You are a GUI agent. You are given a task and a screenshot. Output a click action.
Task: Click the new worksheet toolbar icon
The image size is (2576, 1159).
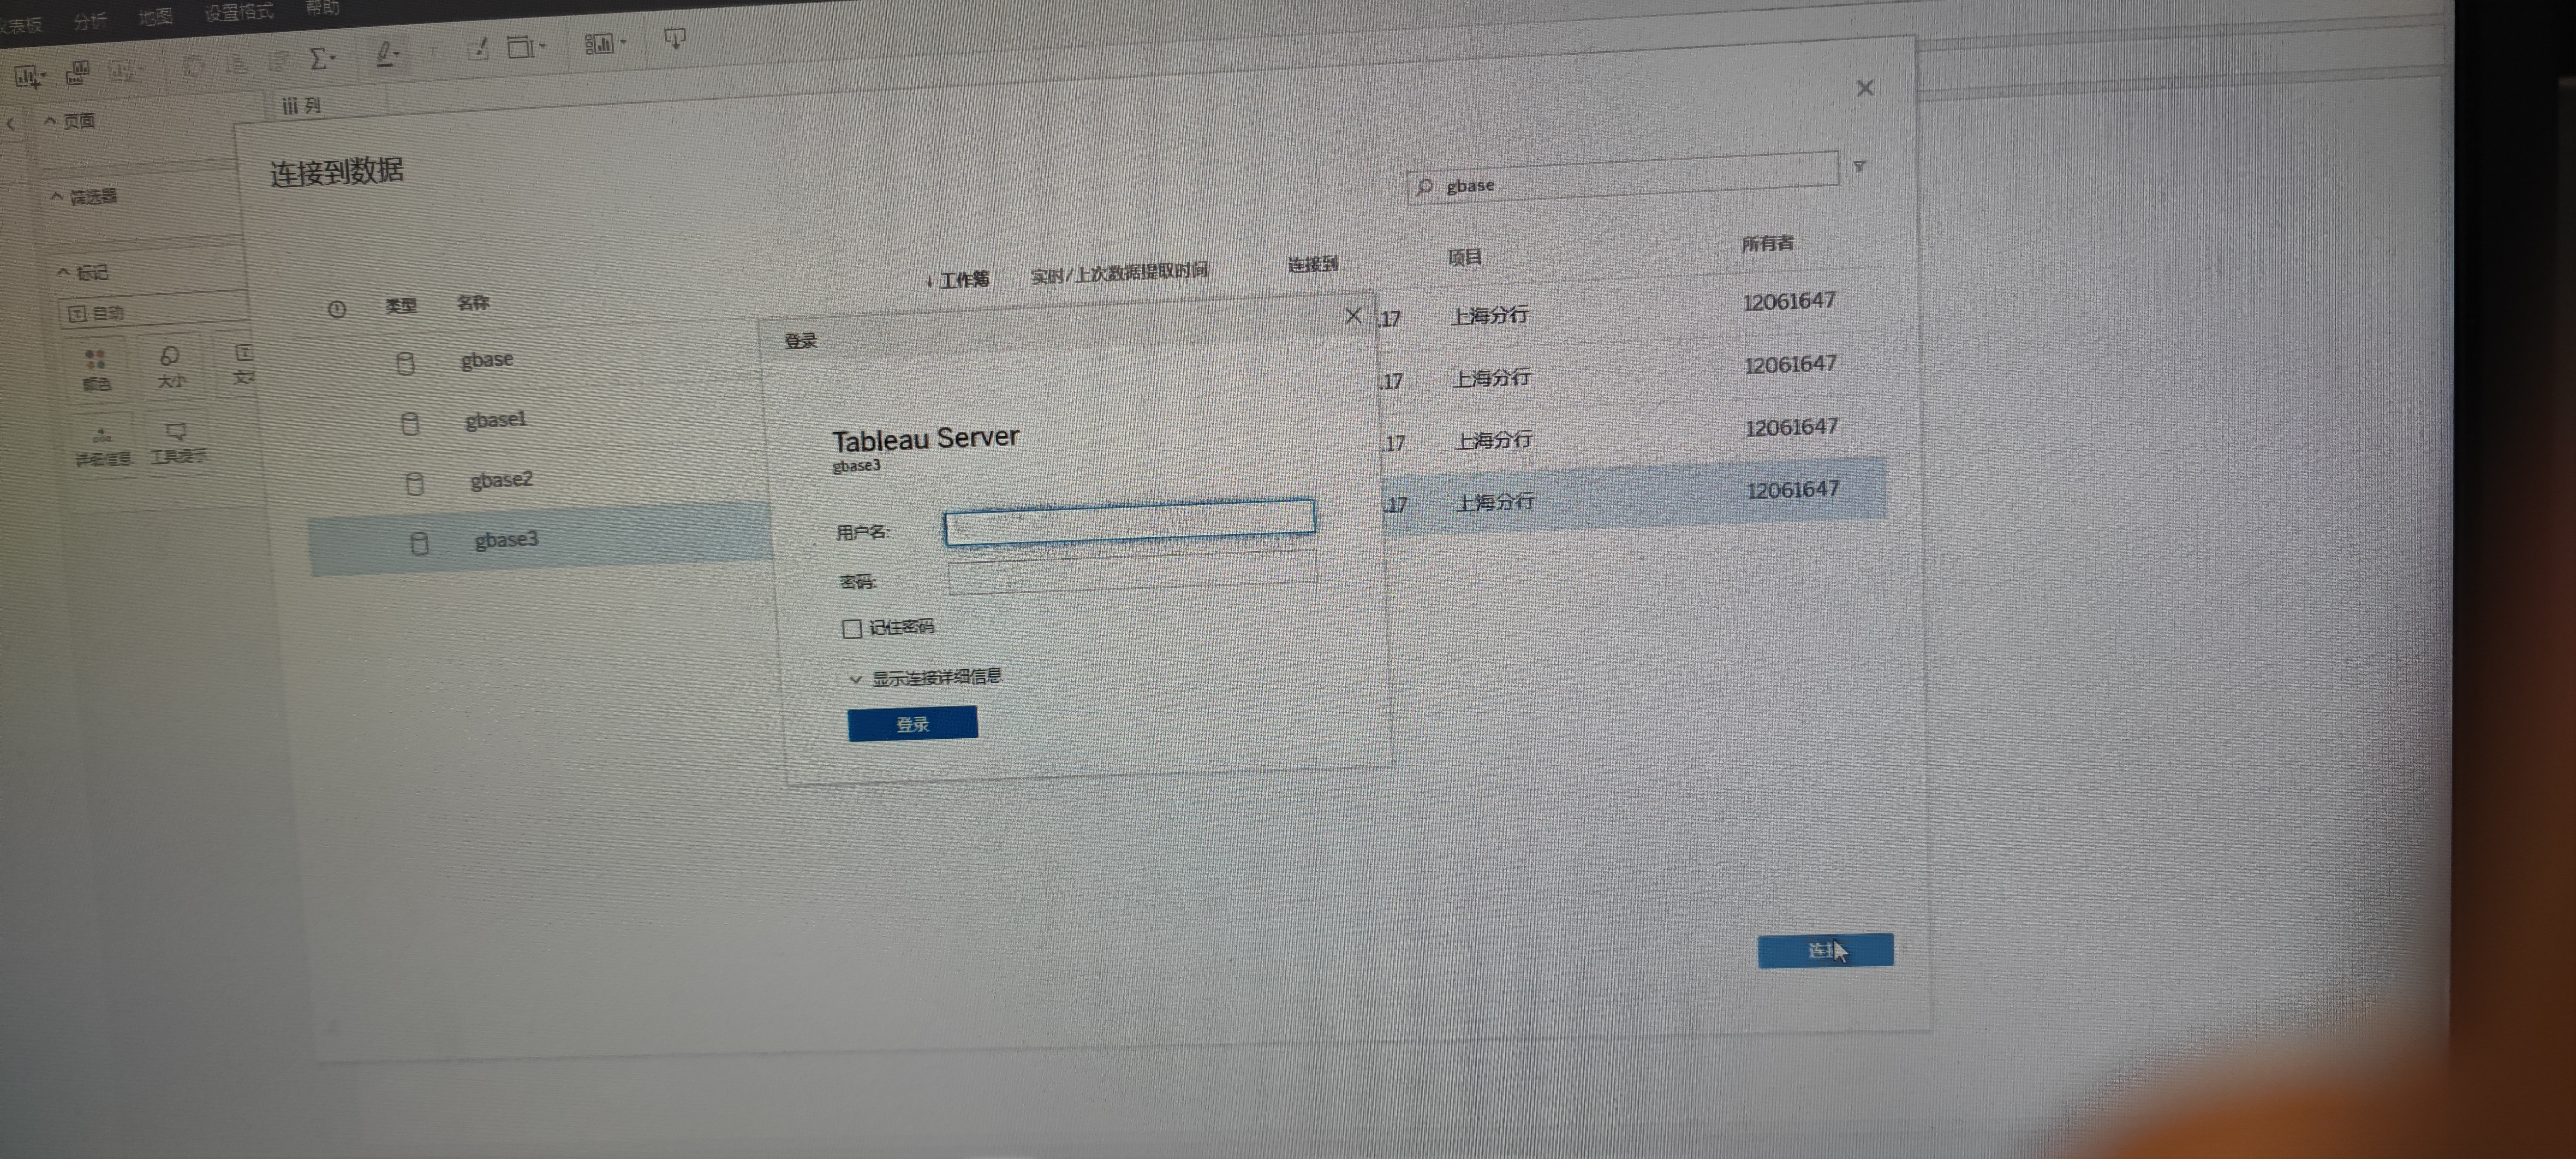pyautogui.click(x=27, y=76)
